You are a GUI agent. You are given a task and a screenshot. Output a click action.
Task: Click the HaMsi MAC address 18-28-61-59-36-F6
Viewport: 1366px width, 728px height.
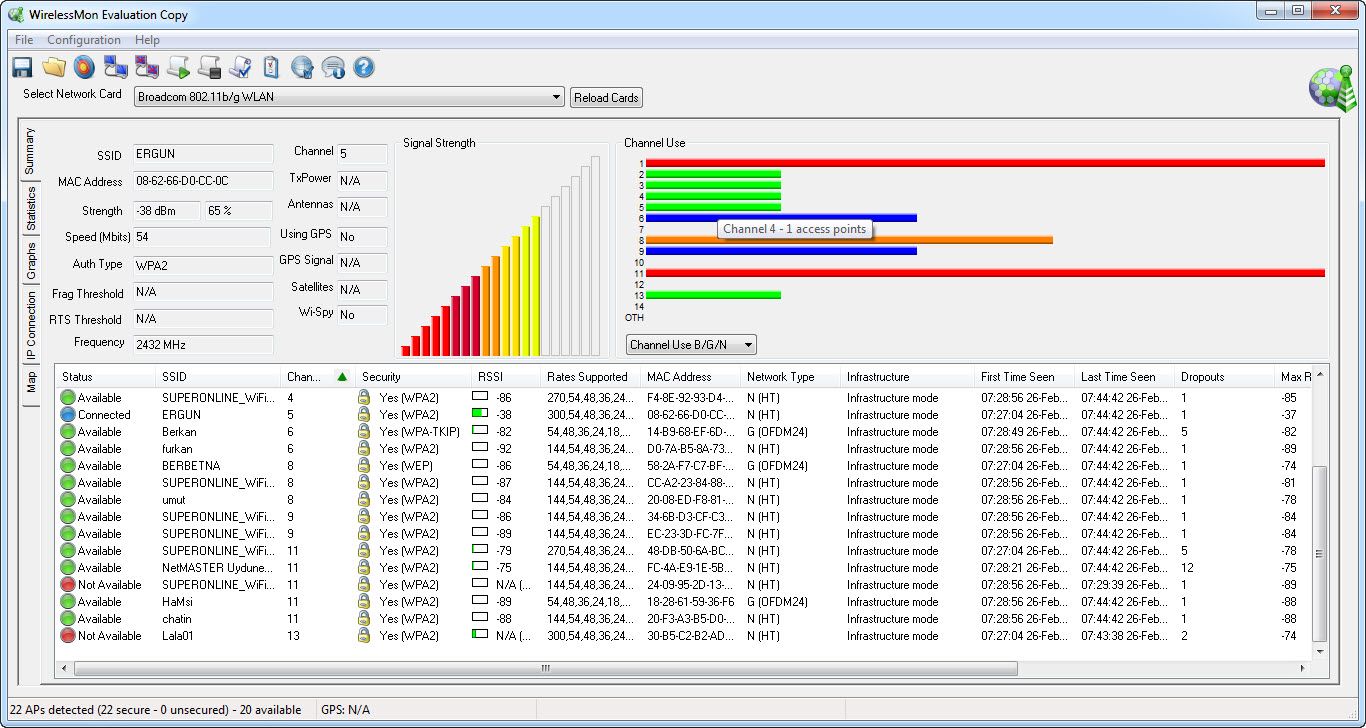690,602
